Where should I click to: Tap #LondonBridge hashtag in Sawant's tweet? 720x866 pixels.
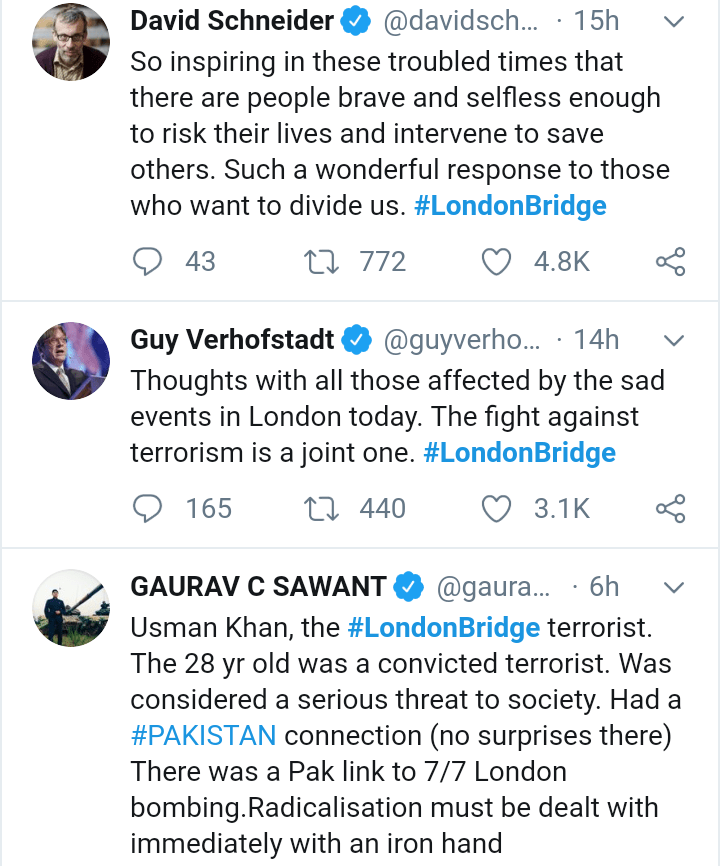click(443, 628)
